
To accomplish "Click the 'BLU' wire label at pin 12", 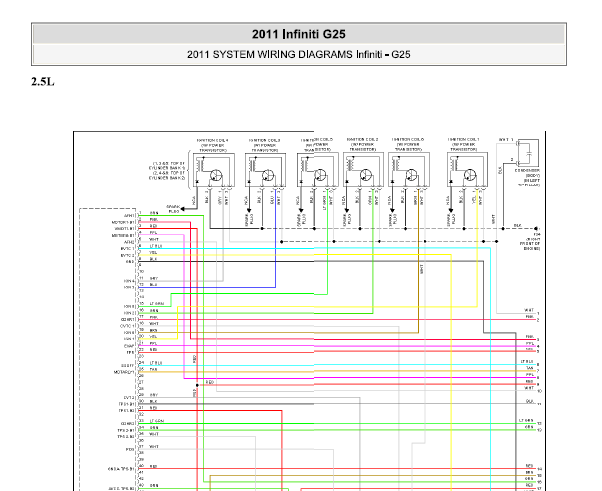I will click(x=153, y=285).
